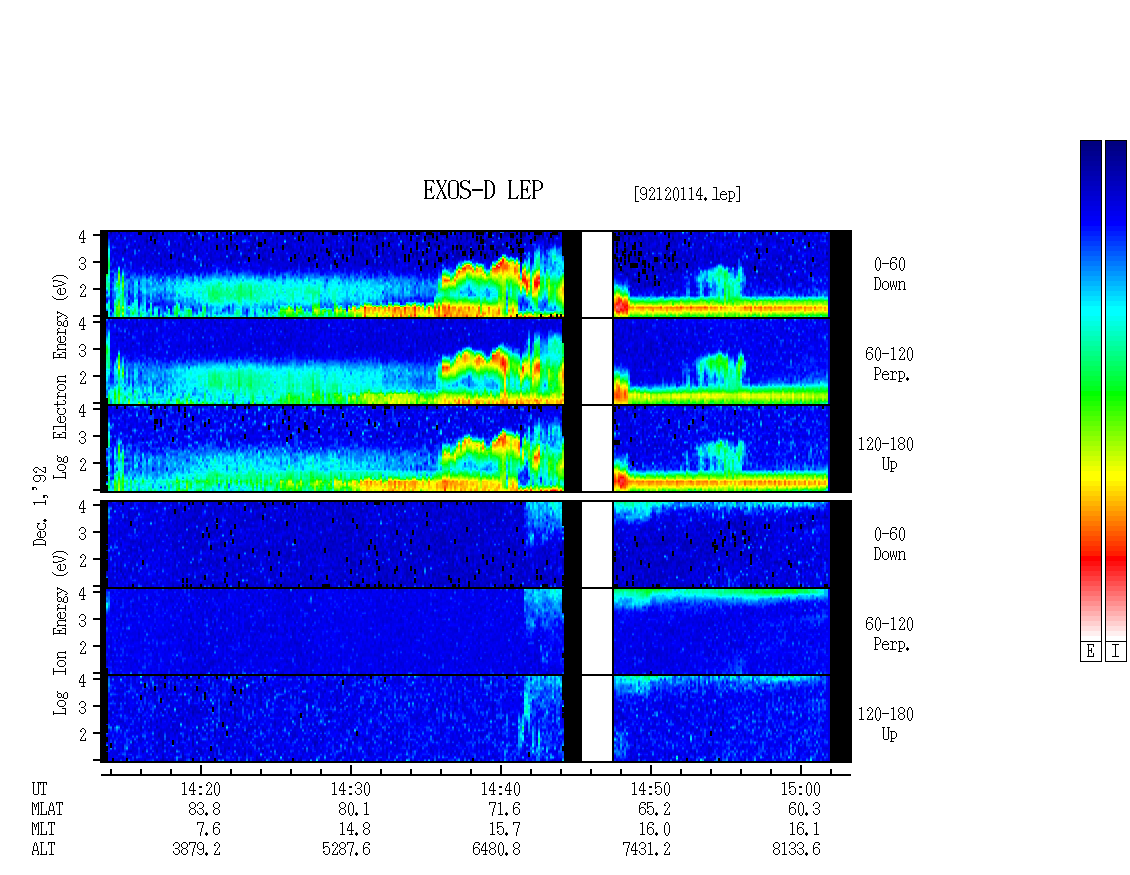Click the EXOS-D LEP plot title
Viewport: 1130px width, 875px height.
[483, 190]
